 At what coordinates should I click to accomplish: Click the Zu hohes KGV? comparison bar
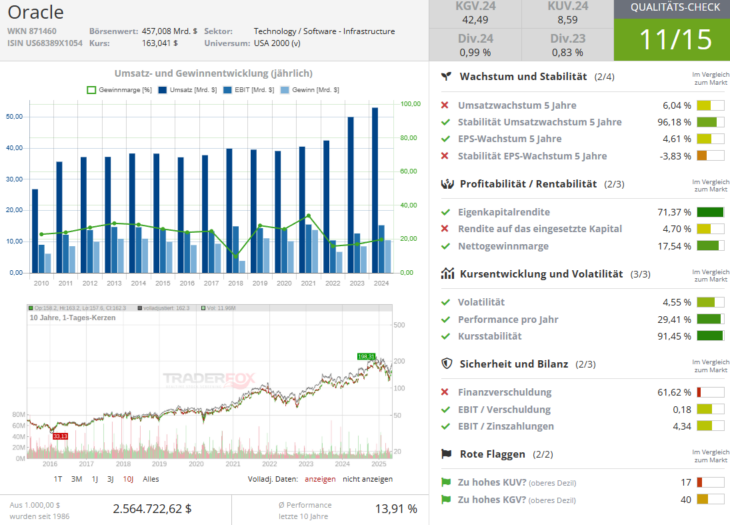click(x=710, y=499)
